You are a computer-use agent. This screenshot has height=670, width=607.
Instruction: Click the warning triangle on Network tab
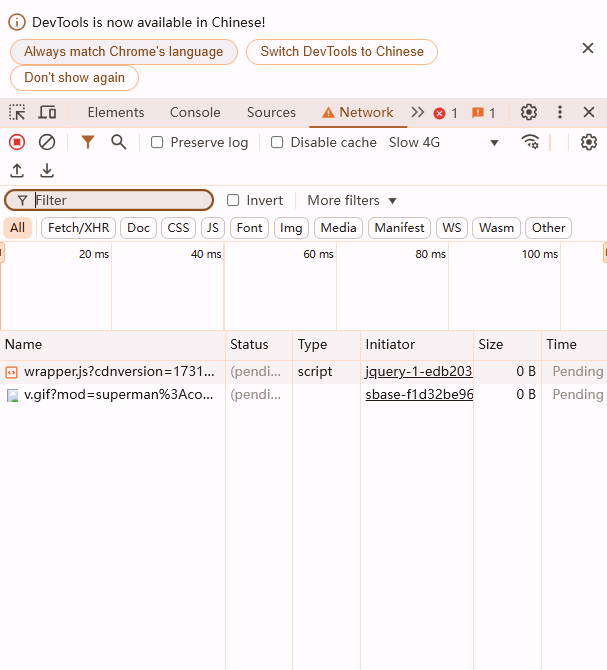pyautogui.click(x=328, y=113)
